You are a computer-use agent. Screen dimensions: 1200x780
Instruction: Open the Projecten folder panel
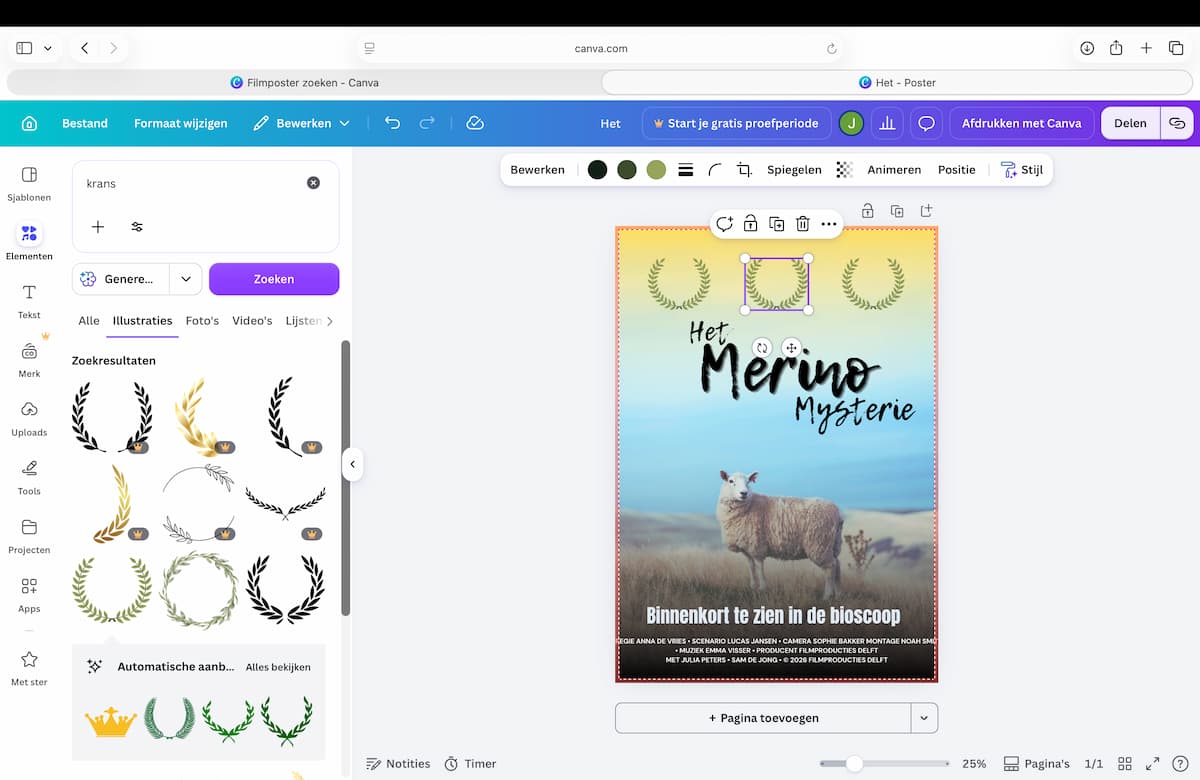pyautogui.click(x=29, y=536)
